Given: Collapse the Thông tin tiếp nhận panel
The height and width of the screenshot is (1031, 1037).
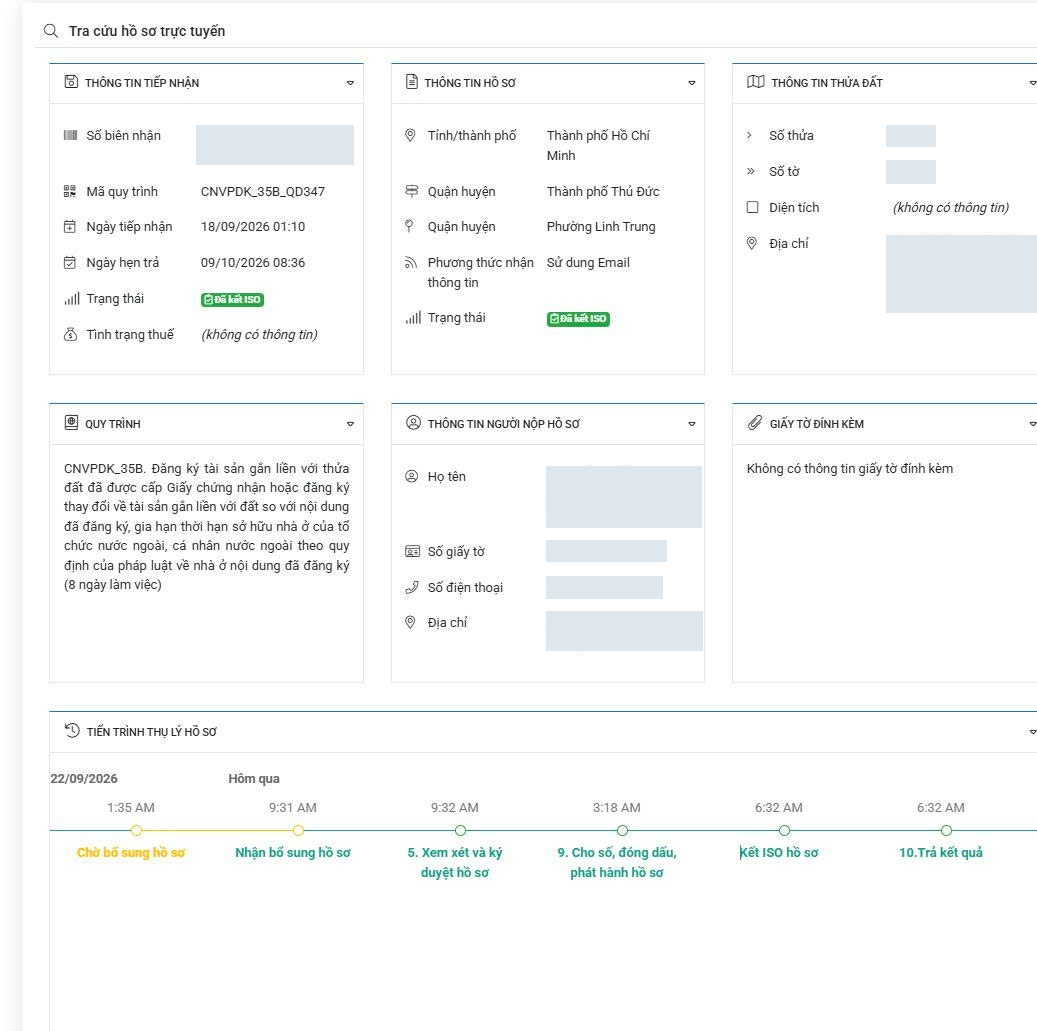Looking at the screenshot, I should click(x=351, y=83).
